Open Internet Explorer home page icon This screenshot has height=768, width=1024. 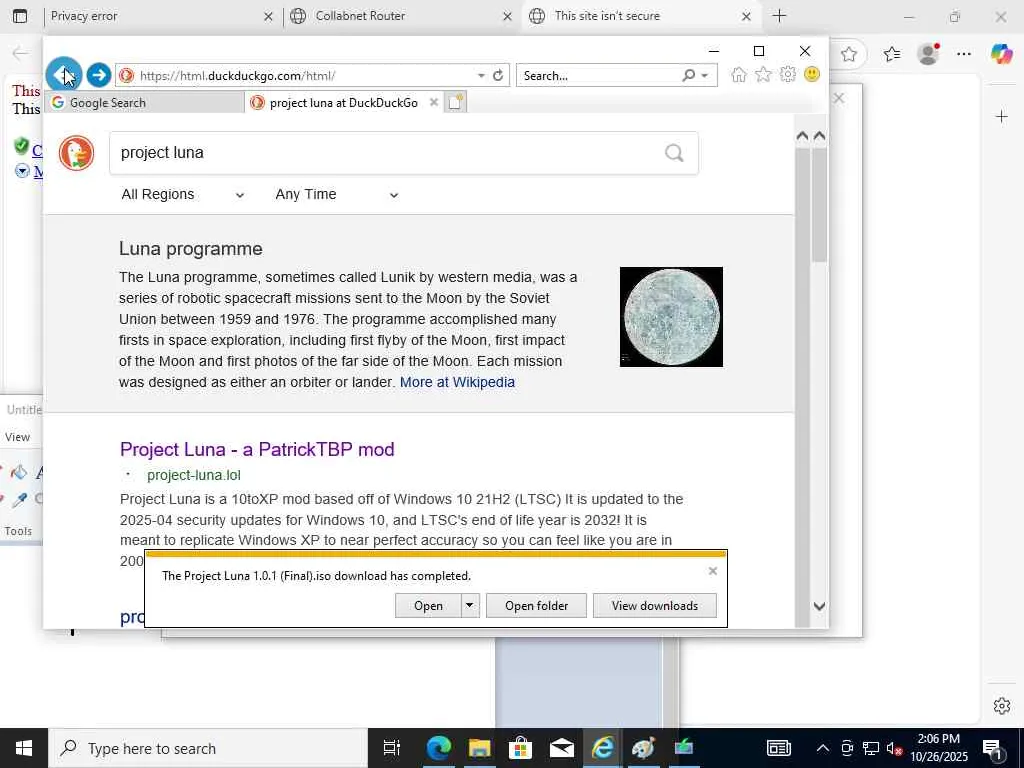click(x=739, y=74)
